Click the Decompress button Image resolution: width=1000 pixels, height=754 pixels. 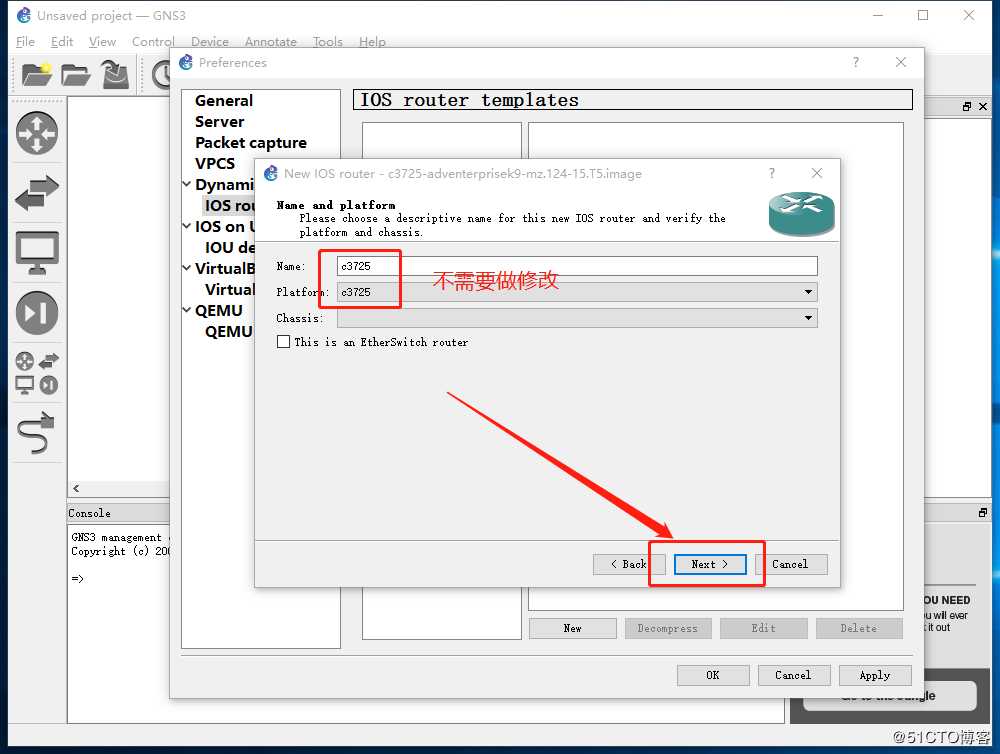pos(668,628)
